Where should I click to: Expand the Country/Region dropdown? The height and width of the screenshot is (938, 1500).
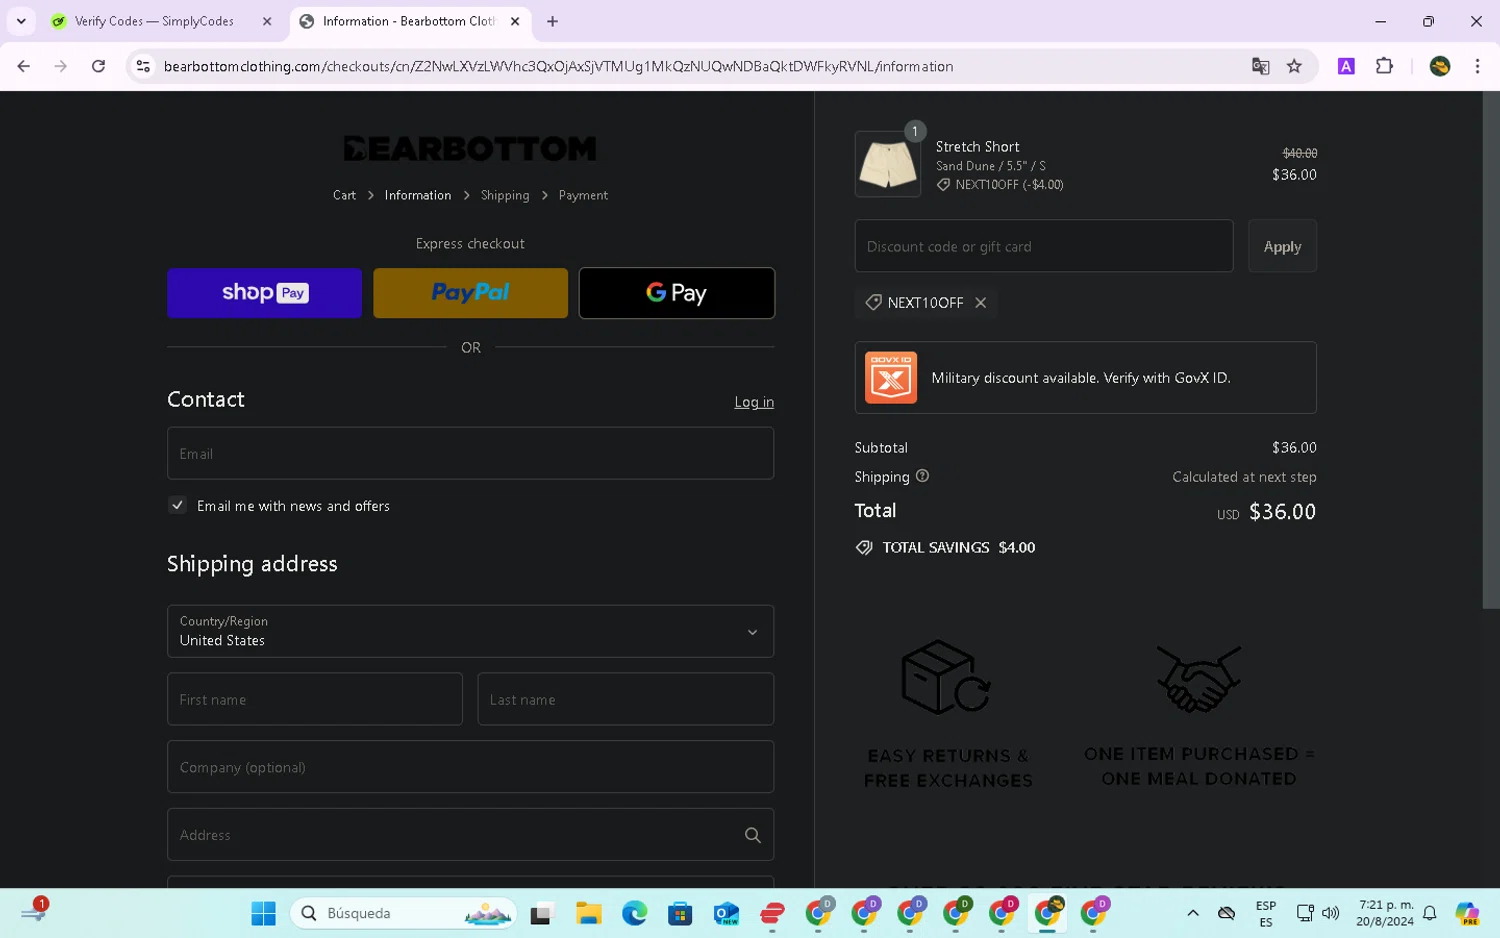(x=470, y=631)
